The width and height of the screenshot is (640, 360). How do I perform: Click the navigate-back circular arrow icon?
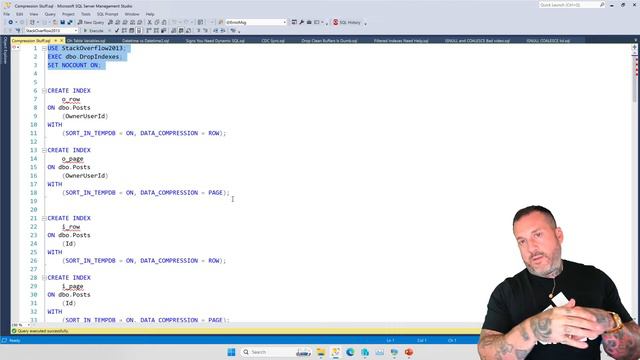11,22
